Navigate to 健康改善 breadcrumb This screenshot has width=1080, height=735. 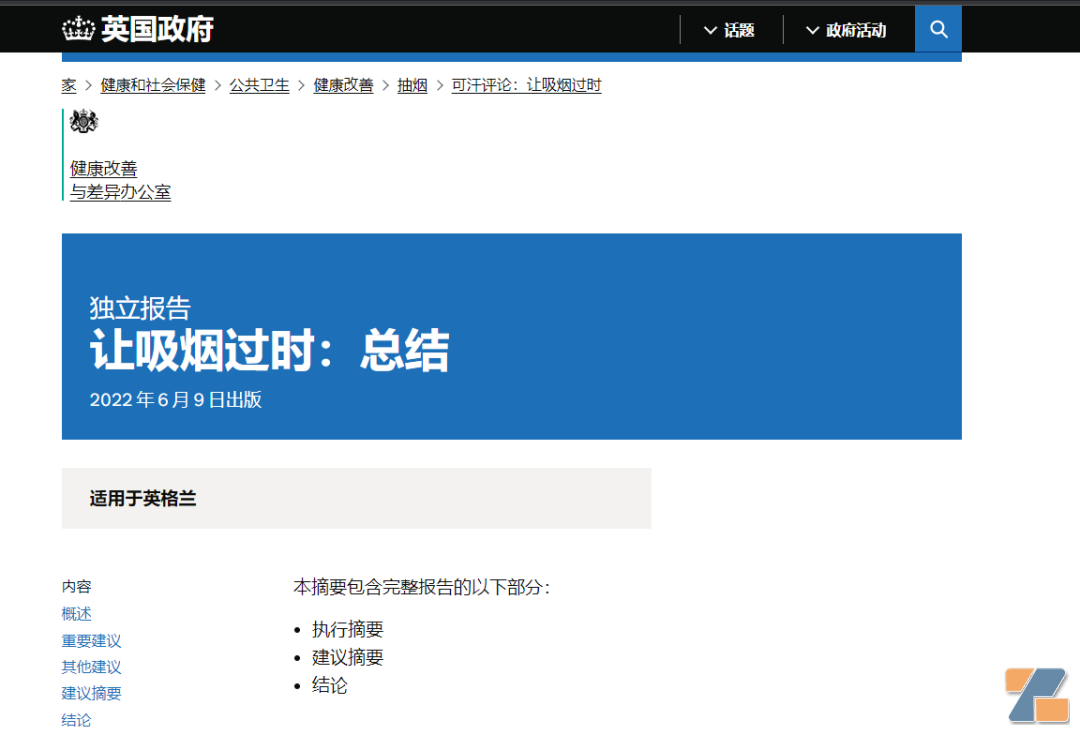tap(343, 86)
